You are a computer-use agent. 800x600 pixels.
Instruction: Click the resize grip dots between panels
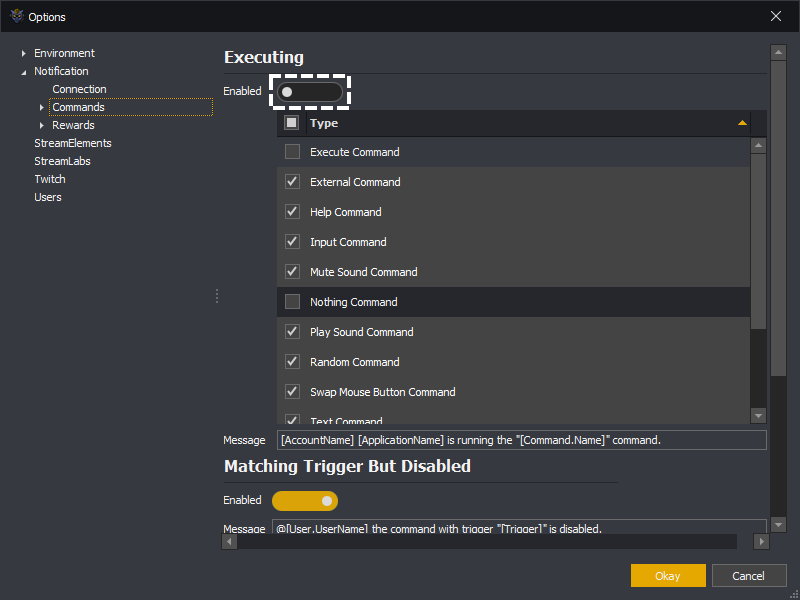pos(217,296)
